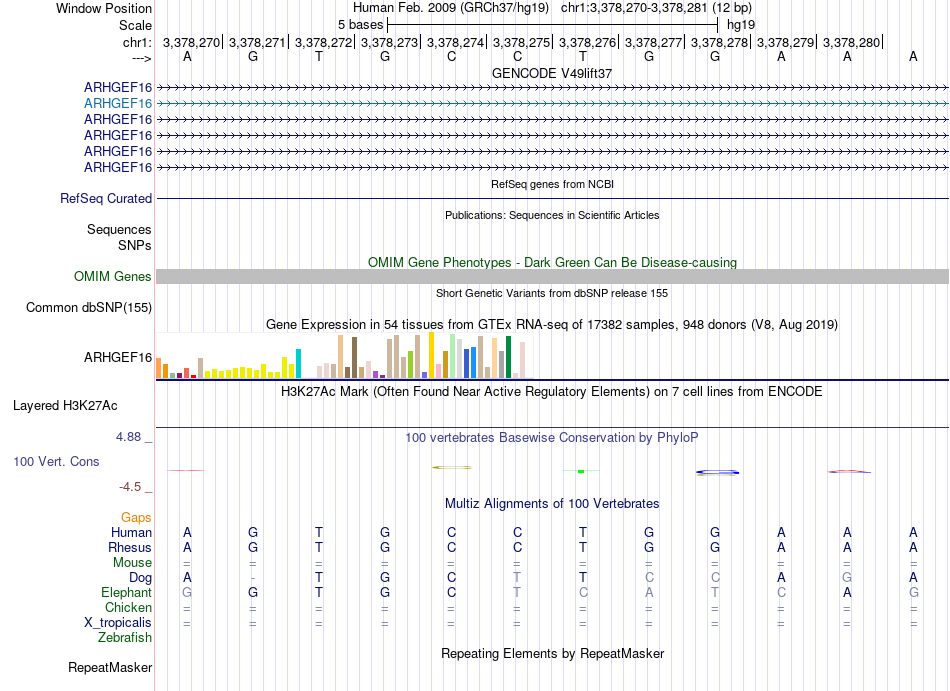Click the Rhesus alignment row label

[x=130, y=547]
